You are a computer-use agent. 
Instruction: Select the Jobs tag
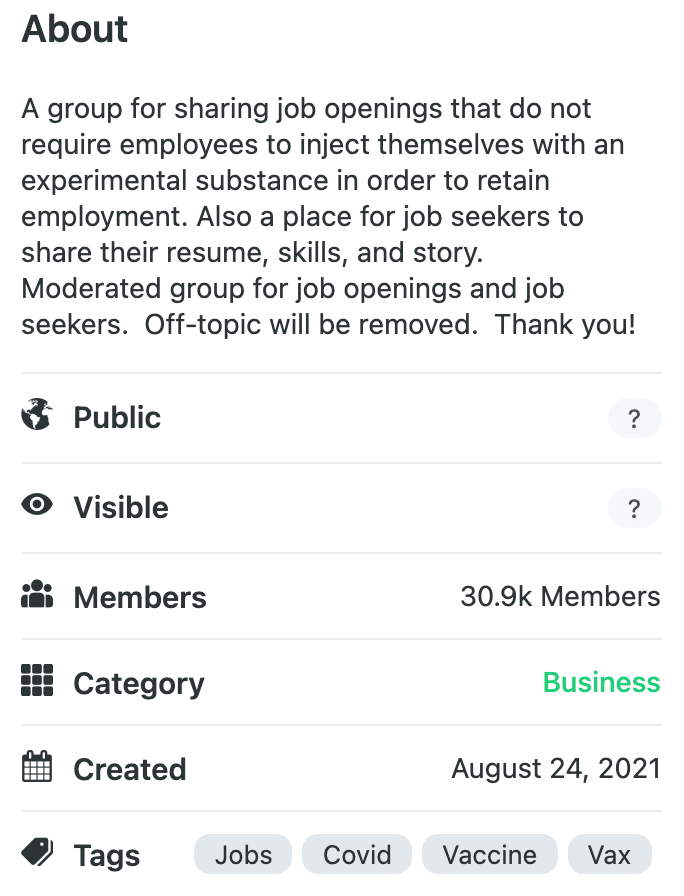coord(243,855)
